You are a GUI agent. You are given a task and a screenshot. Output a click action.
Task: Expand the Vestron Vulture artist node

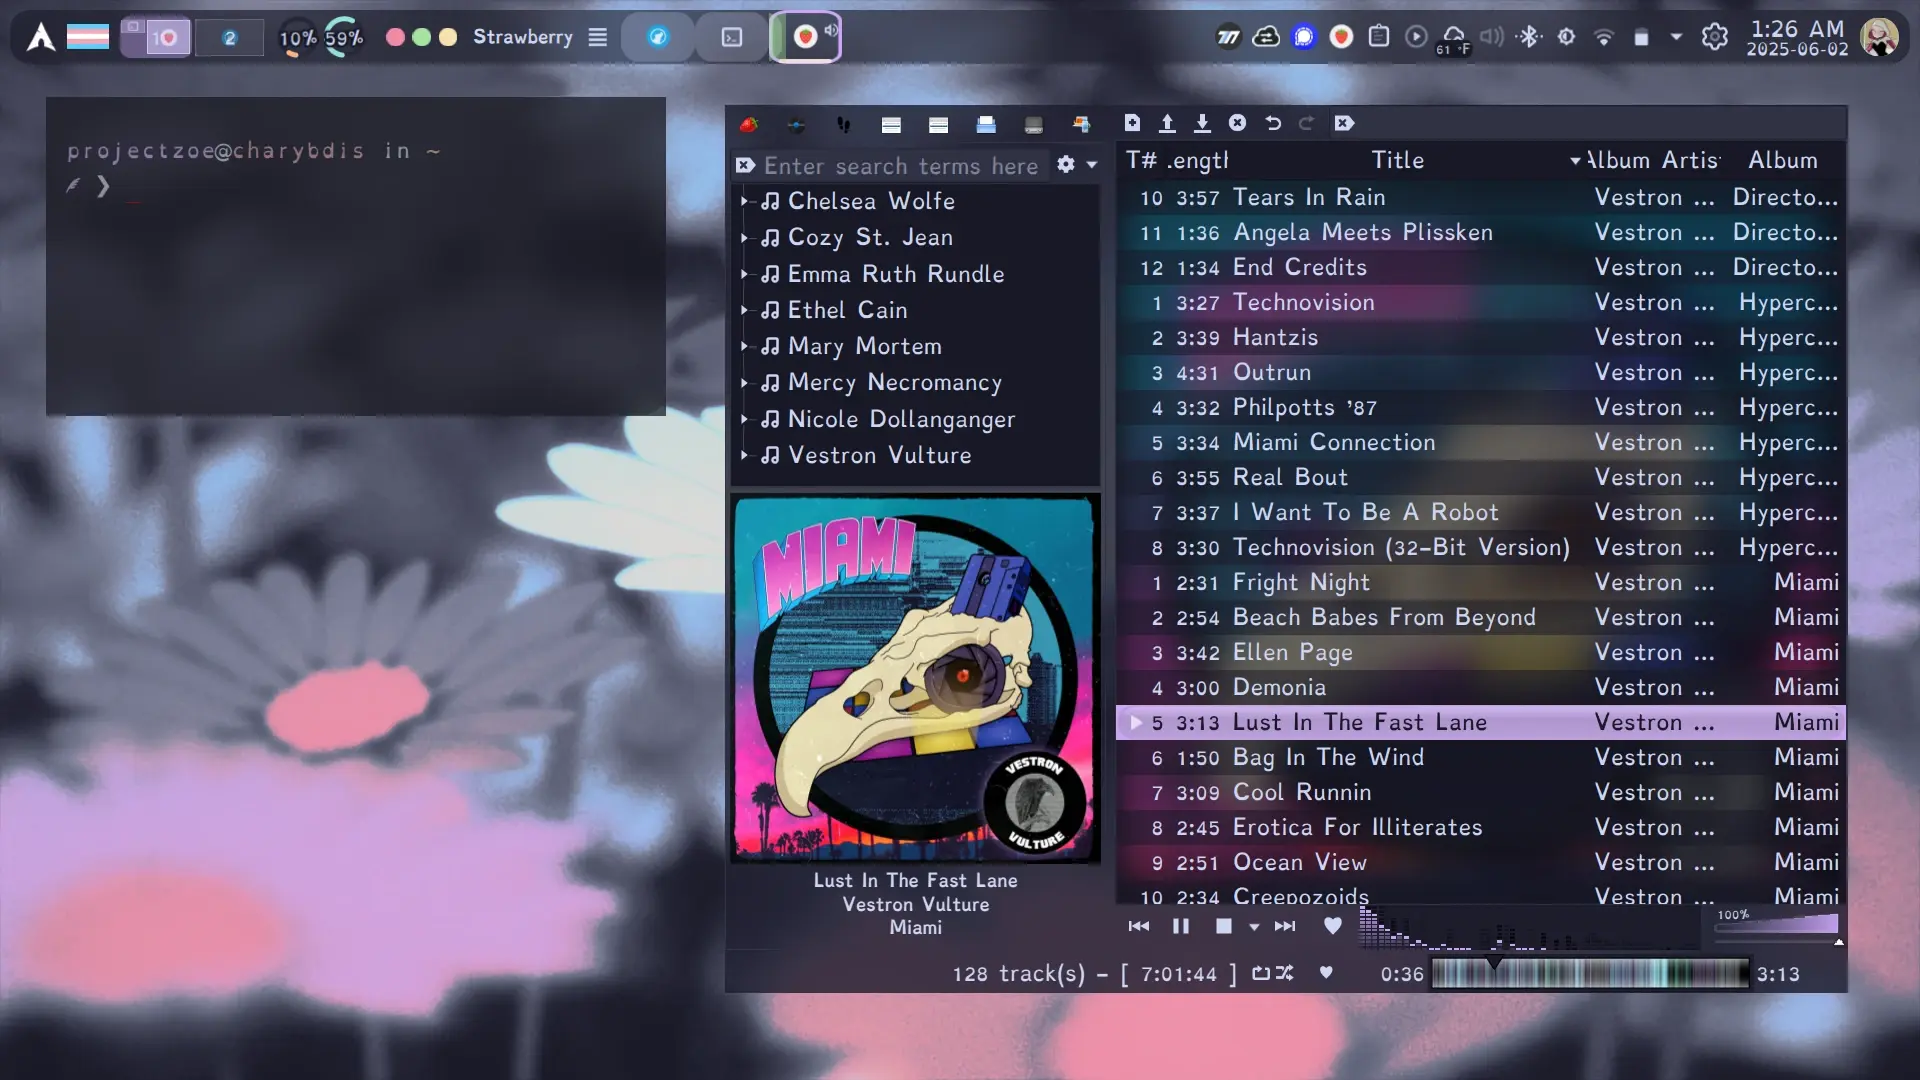(x=744, y=455)
